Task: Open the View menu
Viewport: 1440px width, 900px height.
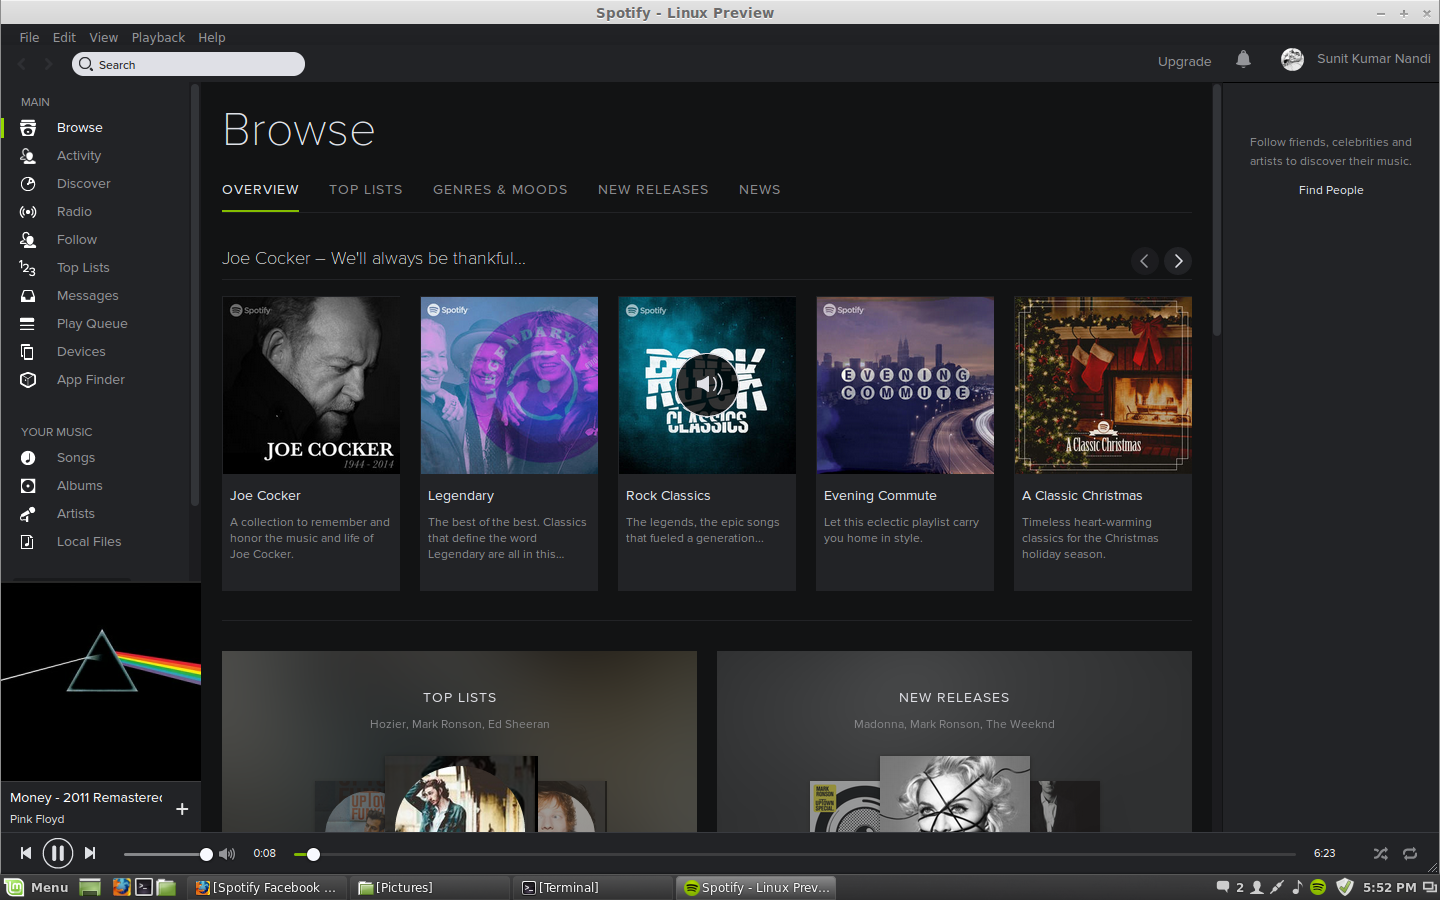Action: pyautogui.click(x=103, y=37)
